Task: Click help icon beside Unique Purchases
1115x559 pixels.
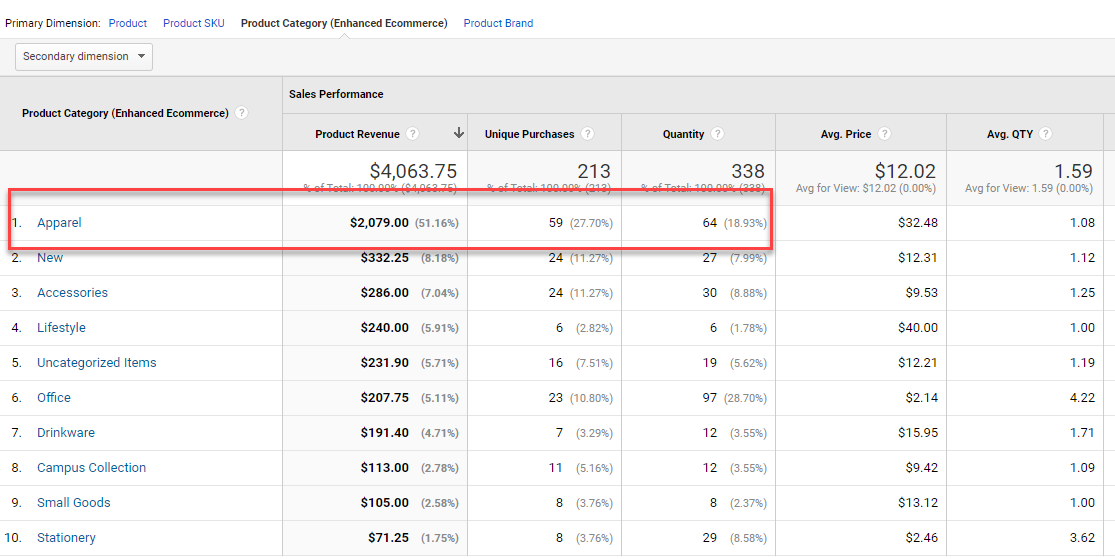Action: coord(588,134)
